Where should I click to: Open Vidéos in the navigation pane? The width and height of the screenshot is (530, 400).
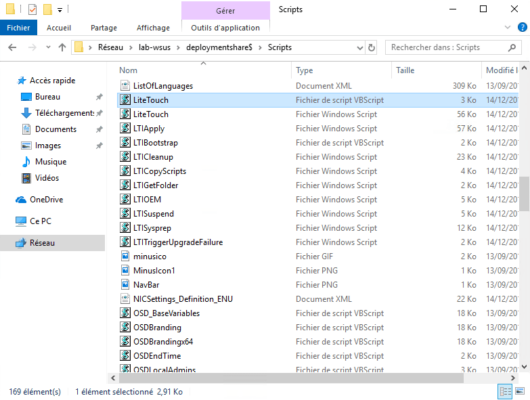(47, 178)
